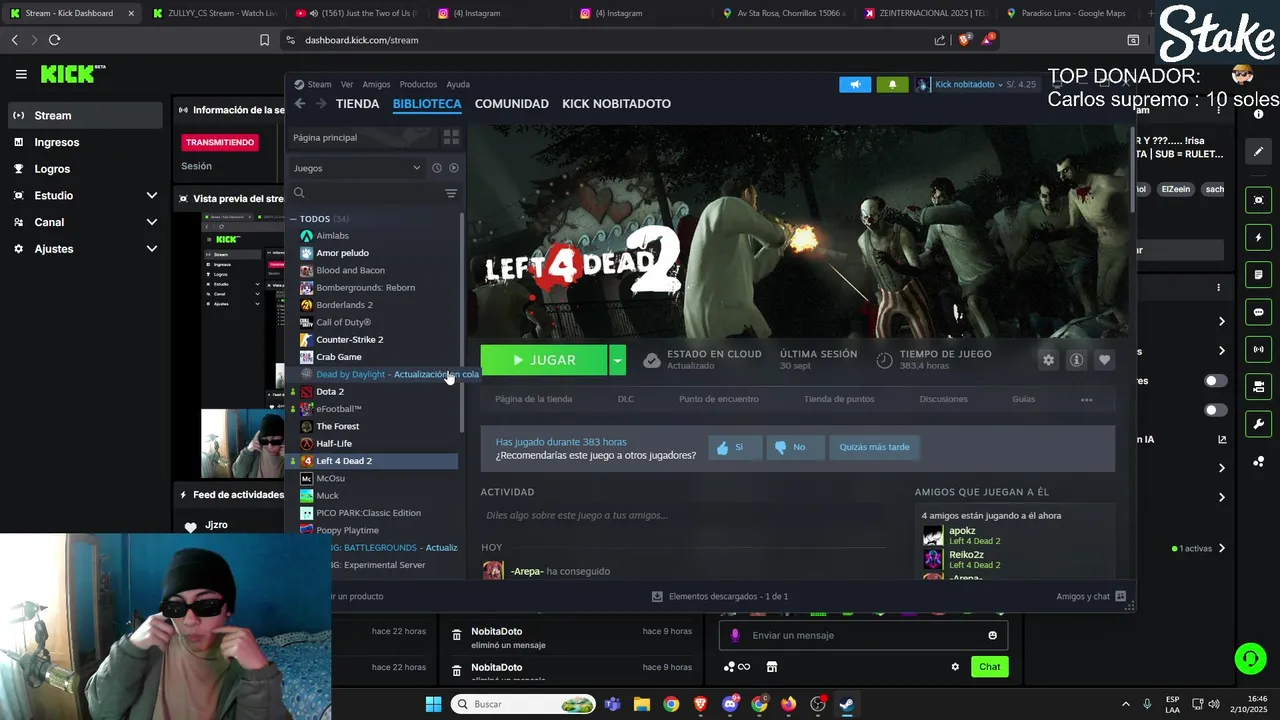Expand Ajustes in Kick sidebar
This screenshot has width=1280, height=720.
152,249
